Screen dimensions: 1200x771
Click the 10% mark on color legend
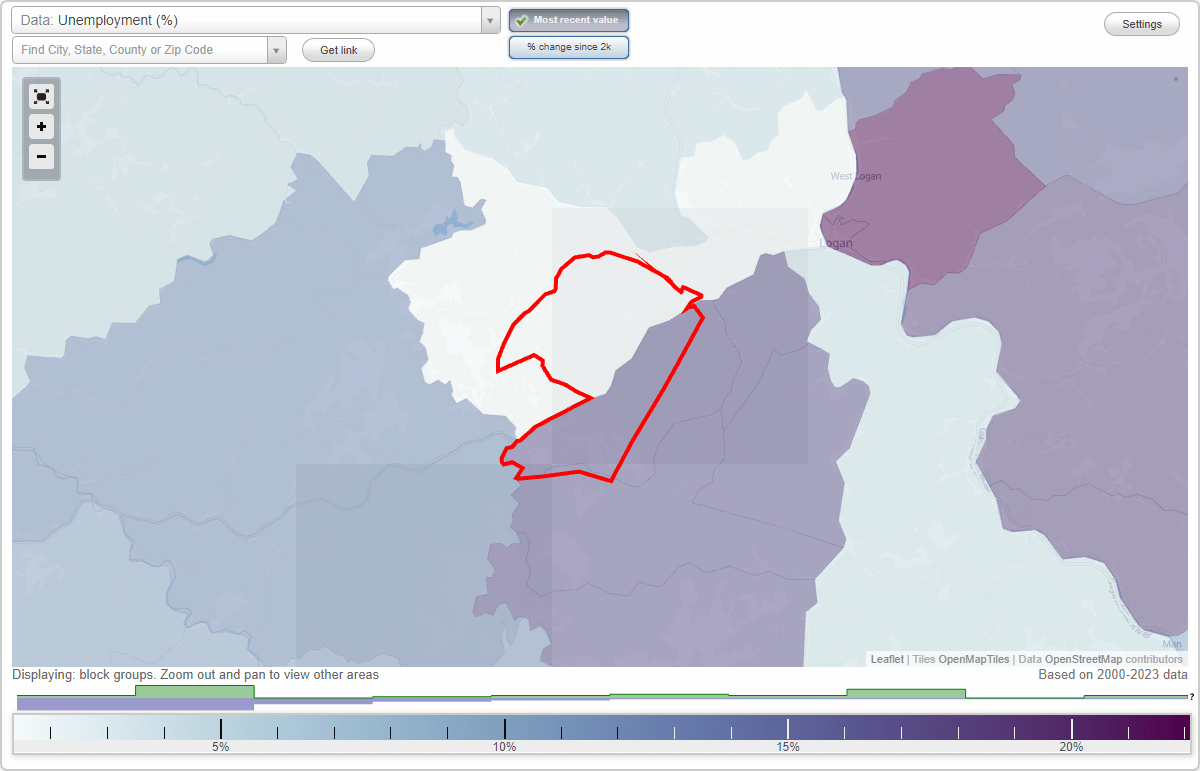click(x=504, y=746)
